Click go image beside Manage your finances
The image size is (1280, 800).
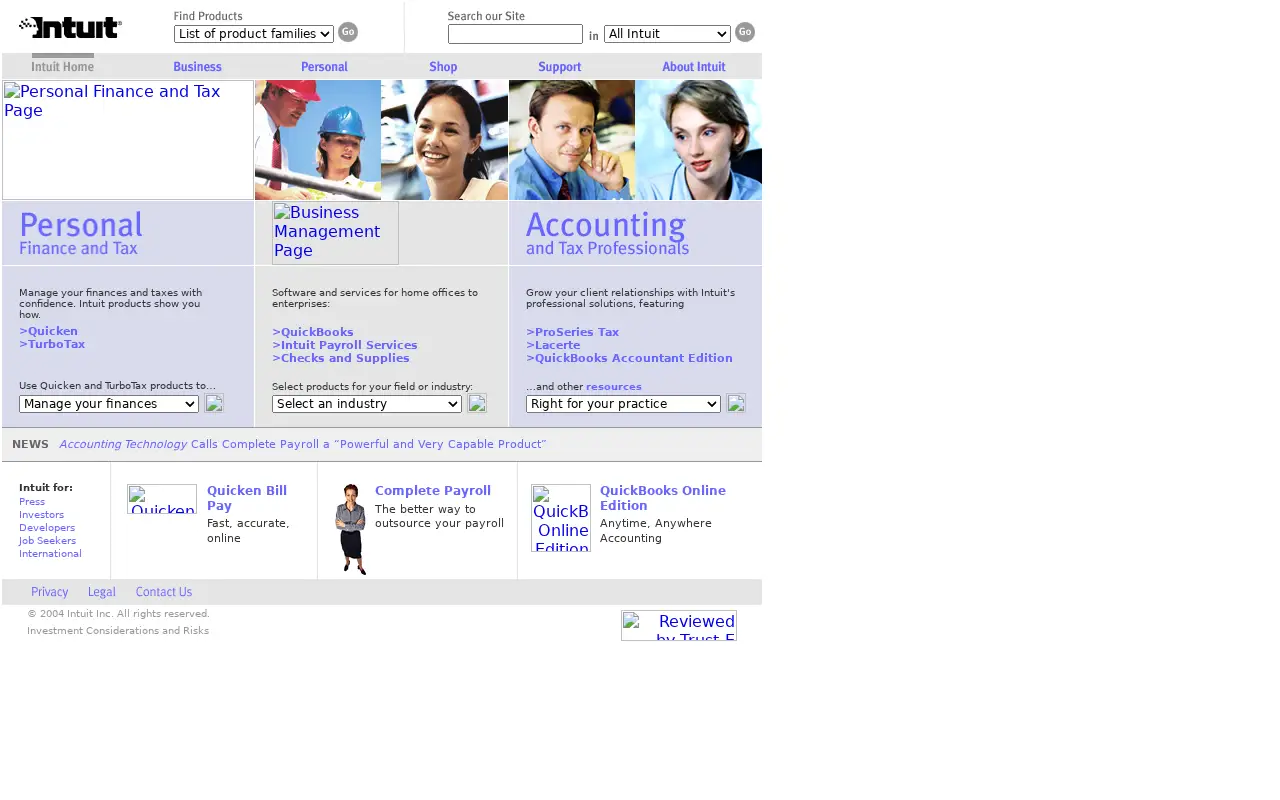point(214,403)
